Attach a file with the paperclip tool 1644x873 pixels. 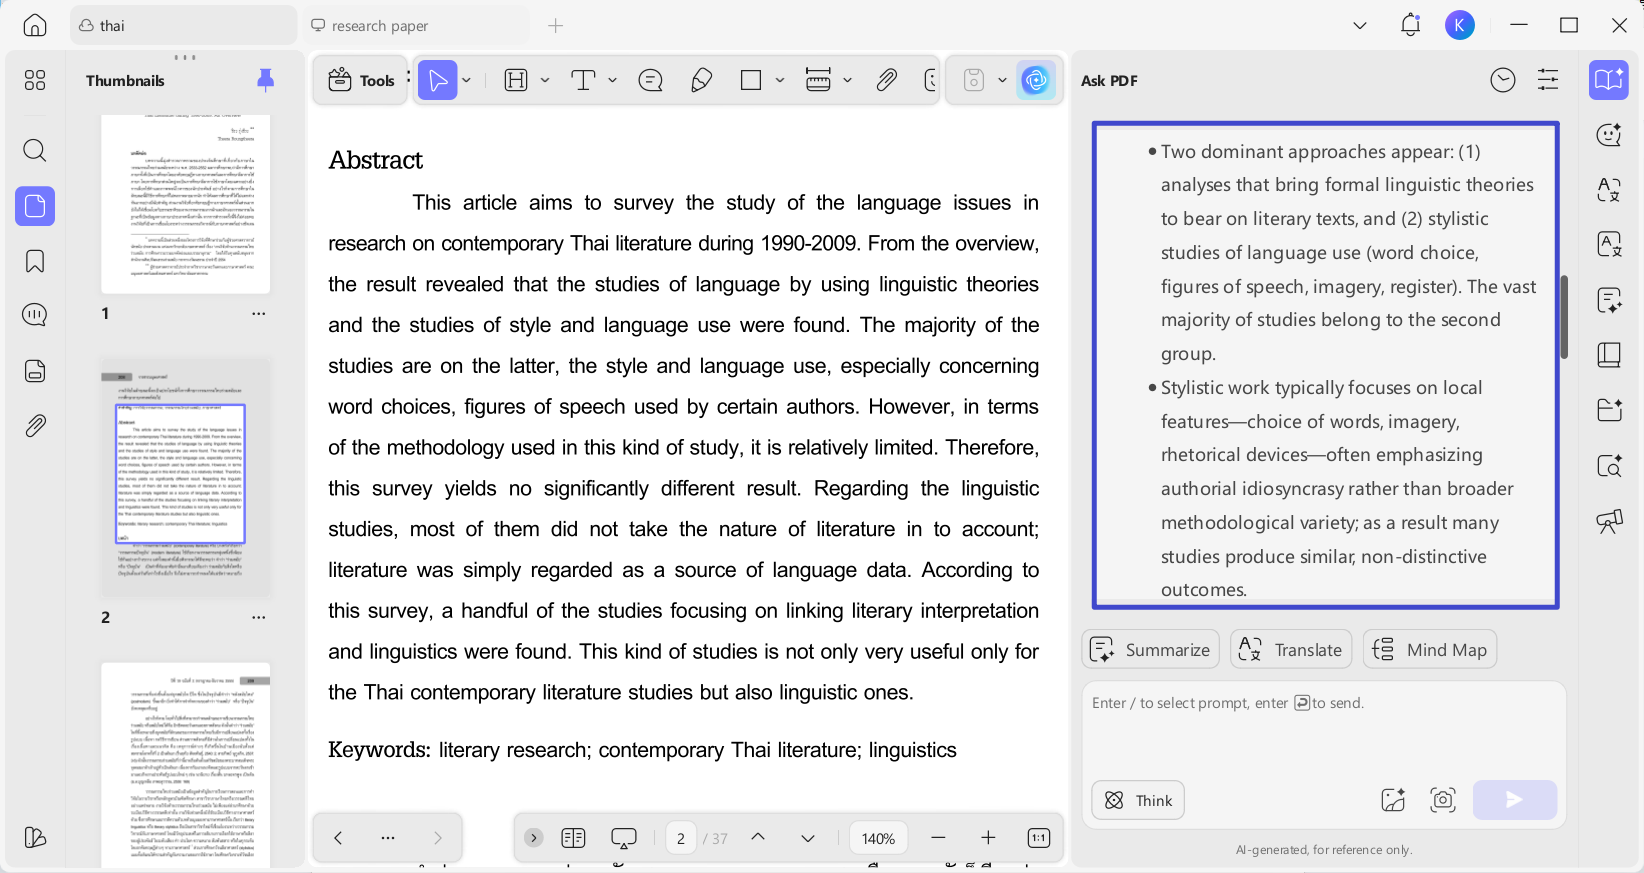click(886, 80)
